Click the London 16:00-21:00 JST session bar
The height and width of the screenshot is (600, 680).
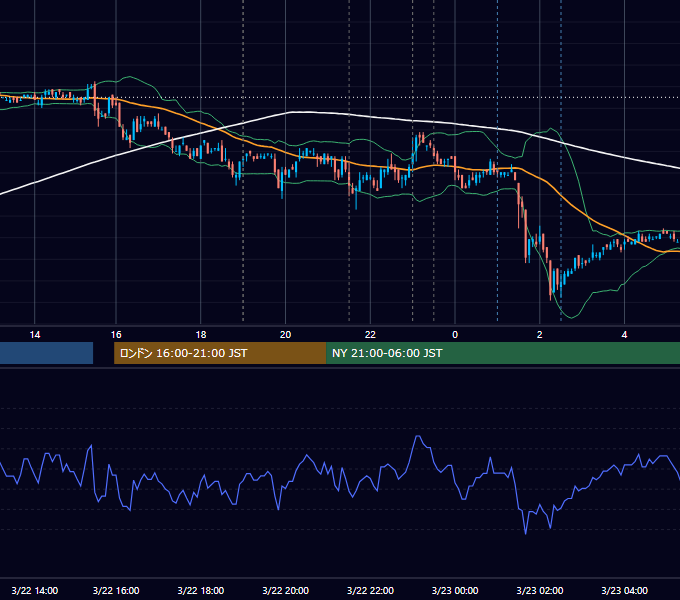tap(220, 353)
